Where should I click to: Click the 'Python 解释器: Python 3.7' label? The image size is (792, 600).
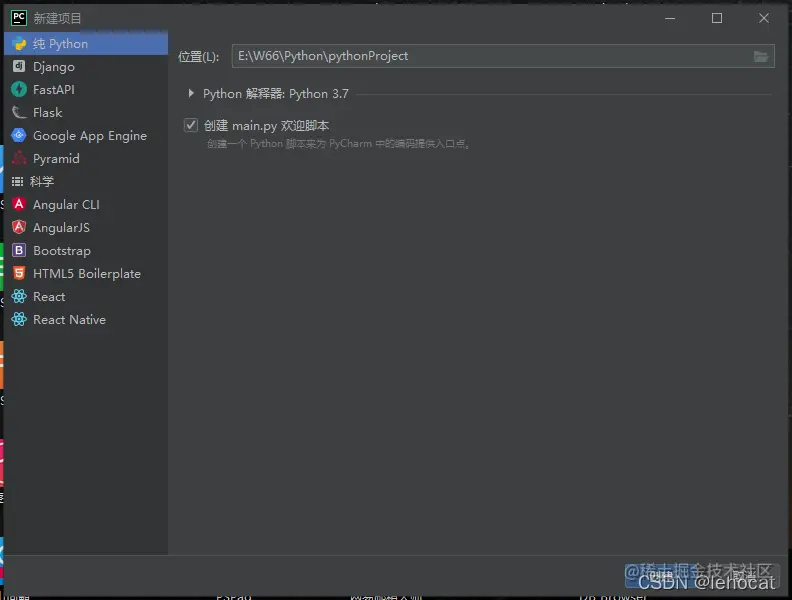(x=276, y=93)
